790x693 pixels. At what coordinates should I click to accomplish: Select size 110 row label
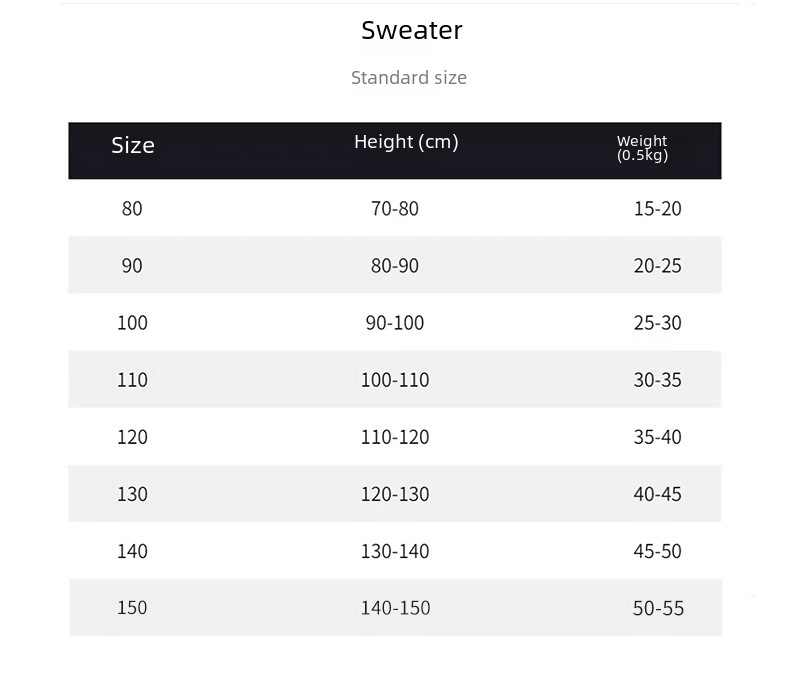coord(132,380)
